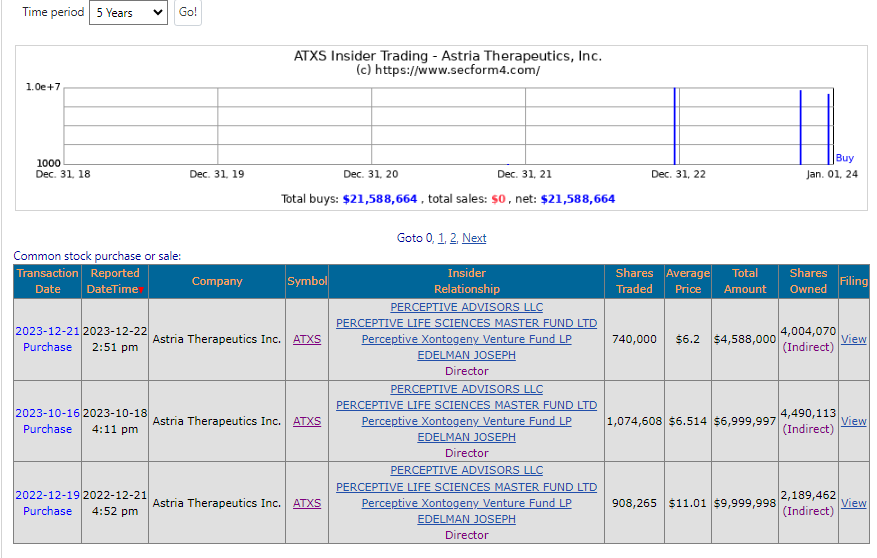
Task: Click the Shares Owned column header
Action: 808,281
